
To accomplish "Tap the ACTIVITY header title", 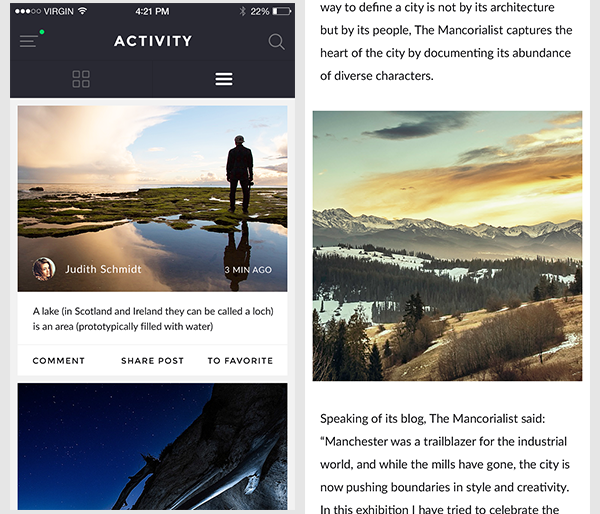I will point(153,41).
